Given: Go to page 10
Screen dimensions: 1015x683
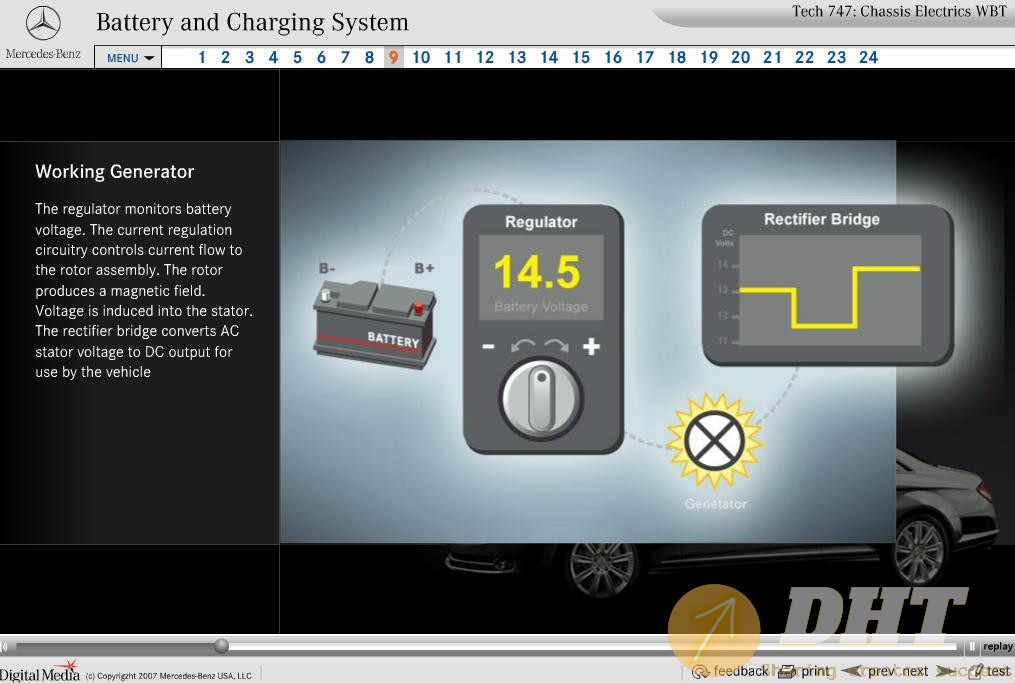Looking at the screenshot, I should (421, 58).
